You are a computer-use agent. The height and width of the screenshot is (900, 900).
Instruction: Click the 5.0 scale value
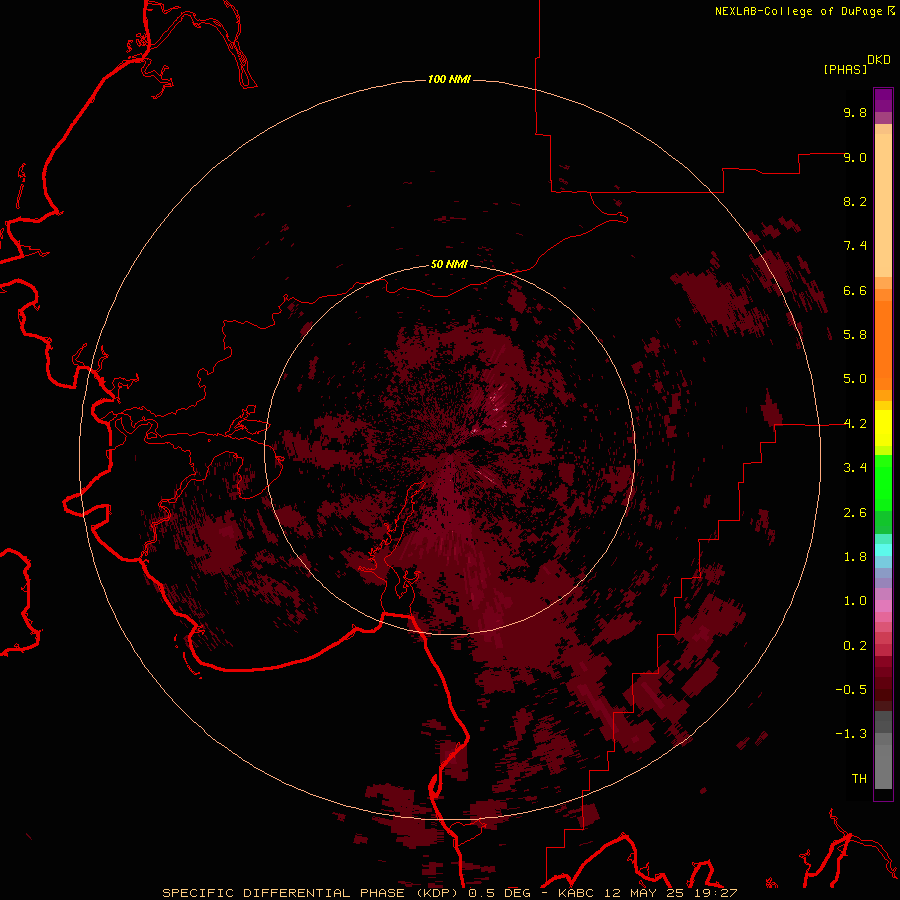tap(855, 379)
